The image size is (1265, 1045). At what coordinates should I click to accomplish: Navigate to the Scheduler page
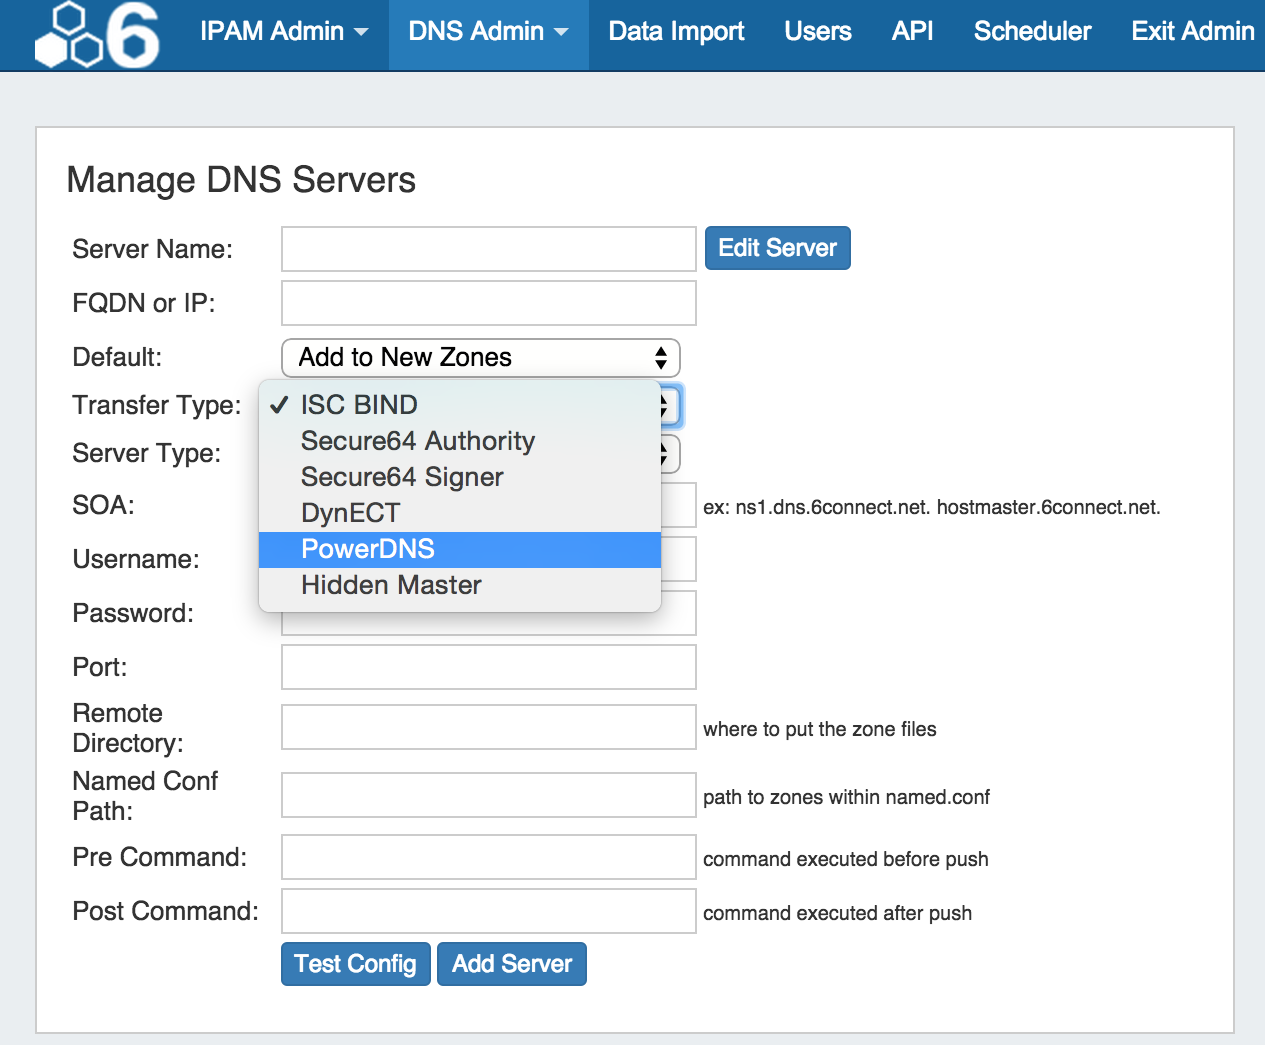click(1032, 32)
